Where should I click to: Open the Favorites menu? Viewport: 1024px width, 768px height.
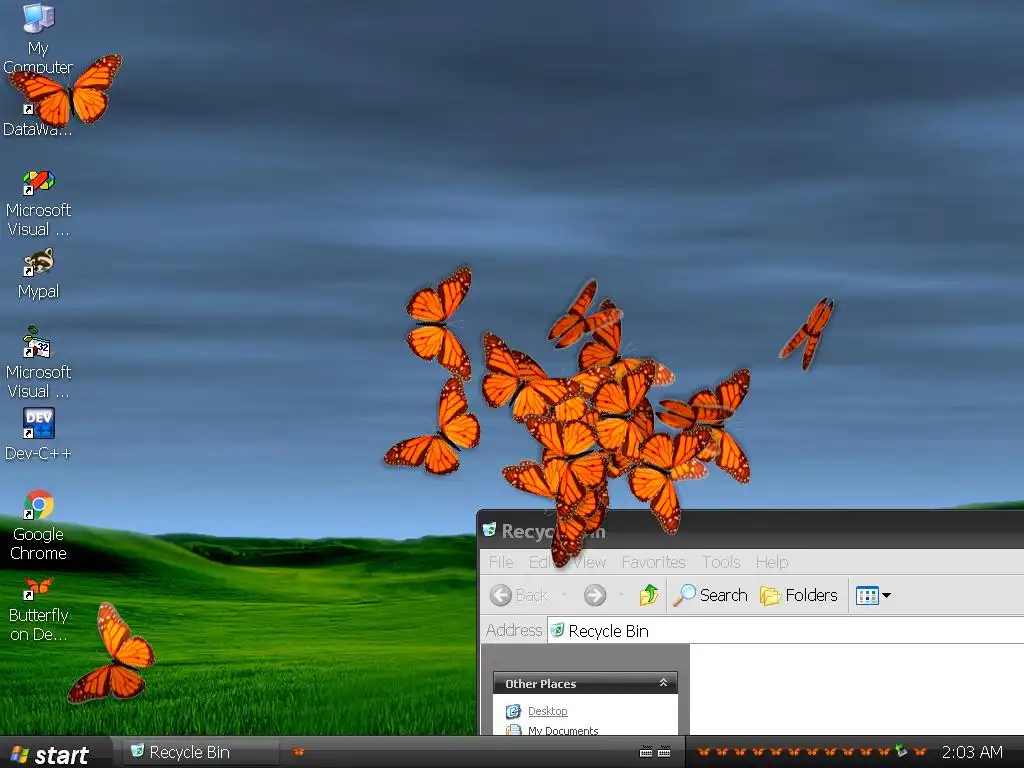tap(653, 562)
